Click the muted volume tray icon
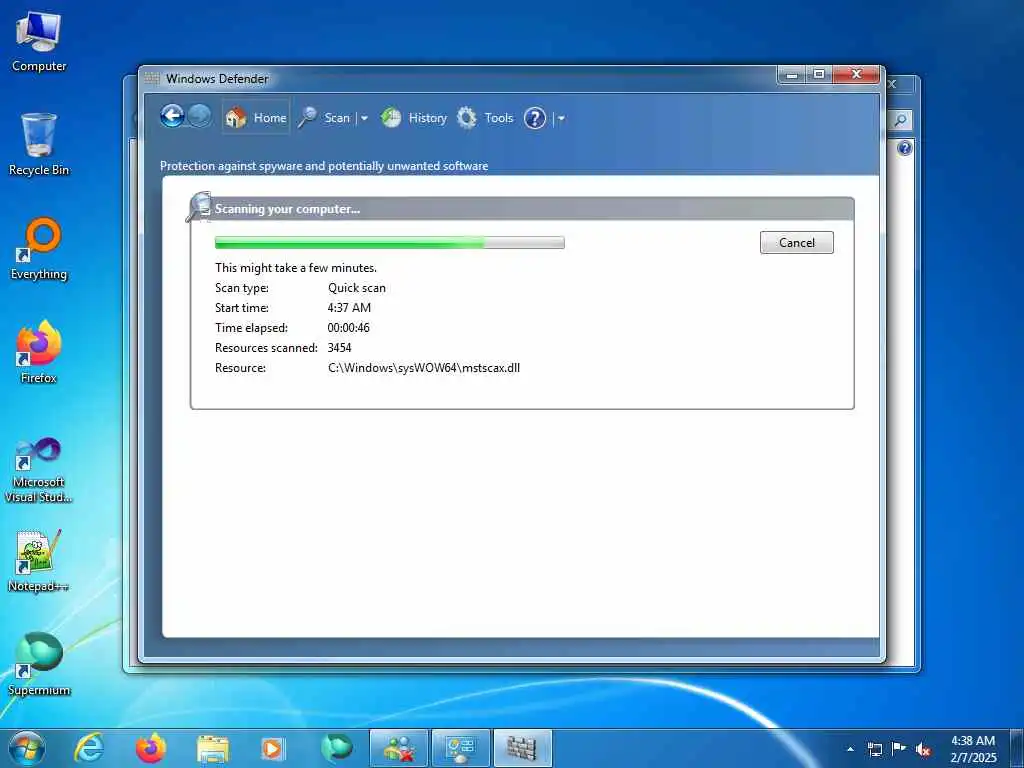The width and height of the screenshot is (1024, 768). tap(923, 749)
